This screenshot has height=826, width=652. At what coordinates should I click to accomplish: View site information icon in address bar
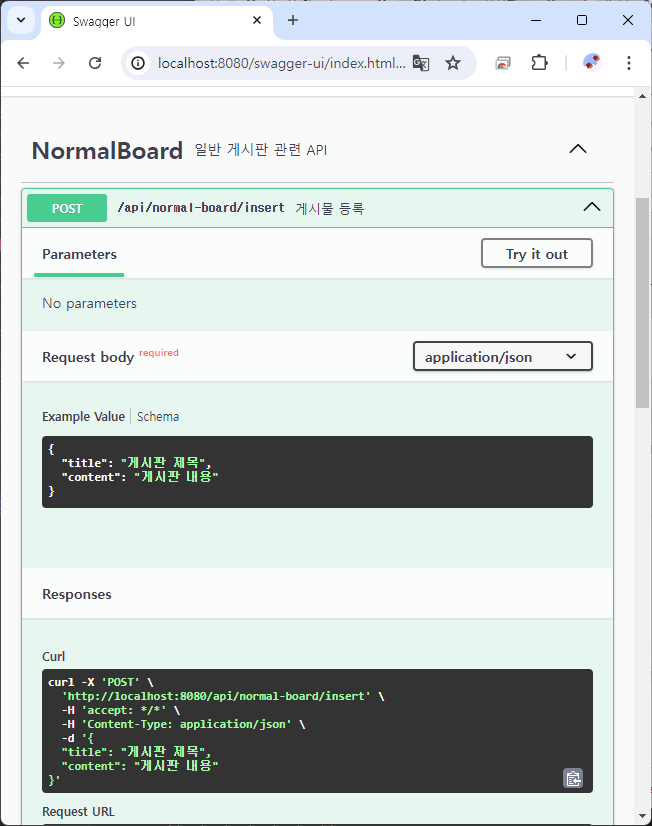click(x=138, y=63)
